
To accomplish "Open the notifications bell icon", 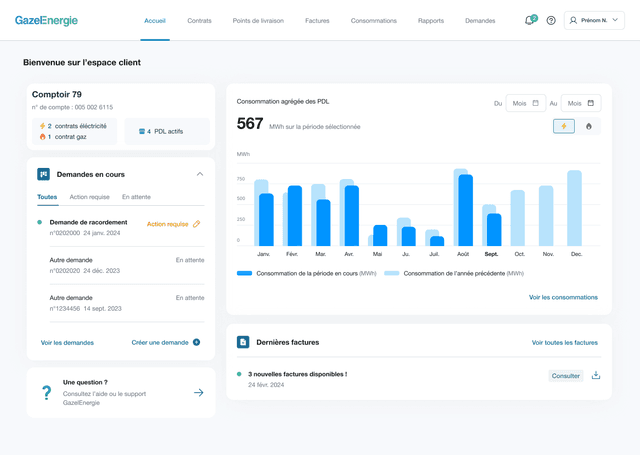I will (529, 20).
